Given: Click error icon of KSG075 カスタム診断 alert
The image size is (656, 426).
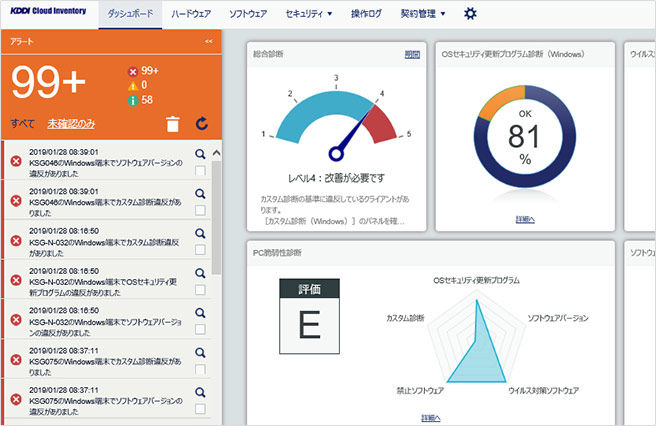Looking at the screenshot, I should tap(16, 360).
